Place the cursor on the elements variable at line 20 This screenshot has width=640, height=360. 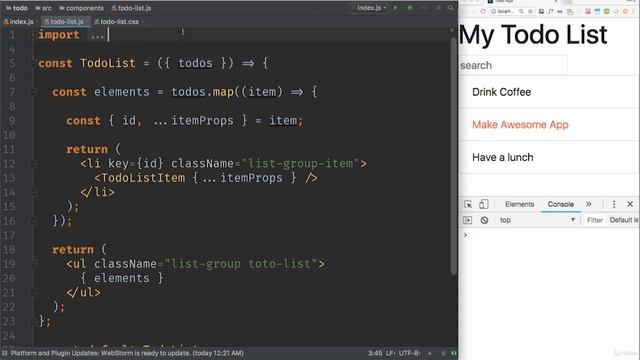coord(122,278)
